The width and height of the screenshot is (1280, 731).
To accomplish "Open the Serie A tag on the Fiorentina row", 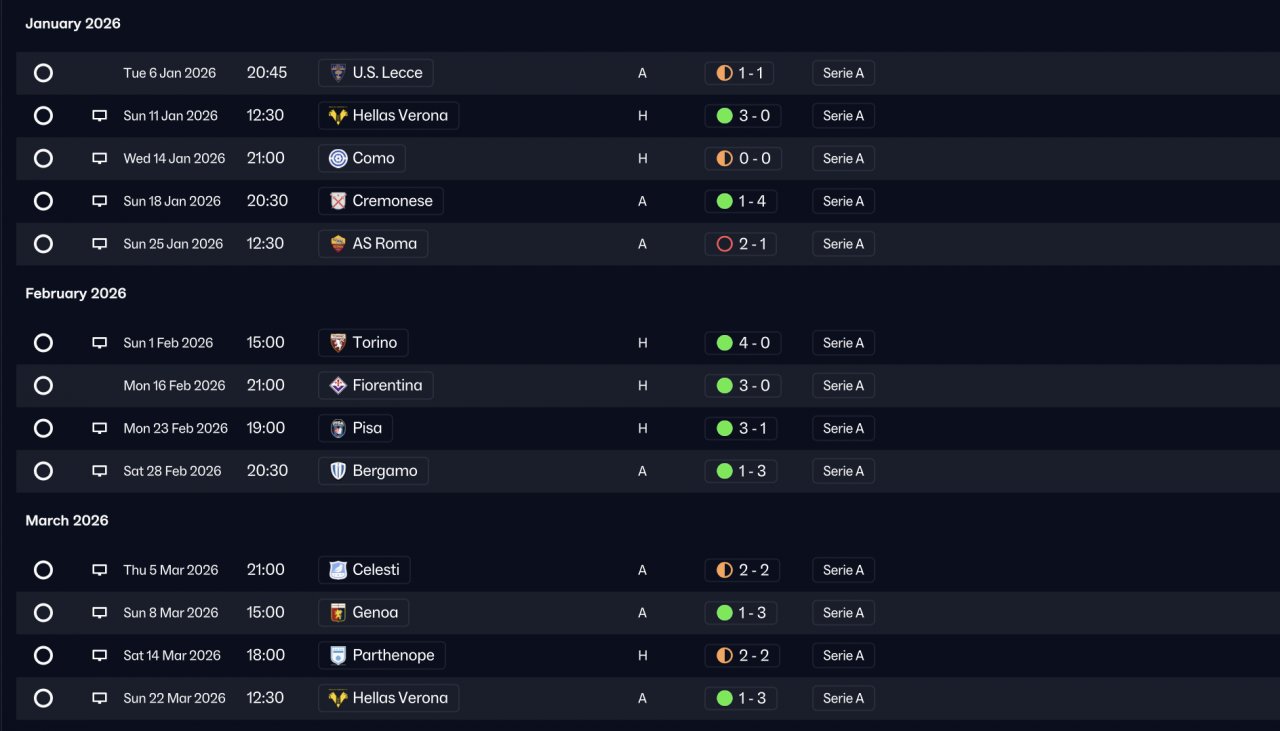I will pyautogui.click(x=843, y=386).
